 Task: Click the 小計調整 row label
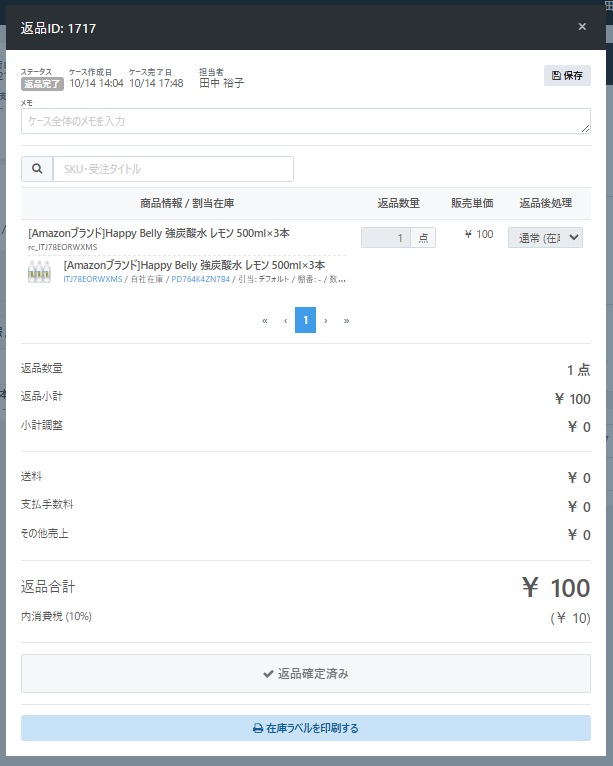[x=42, y=426]
